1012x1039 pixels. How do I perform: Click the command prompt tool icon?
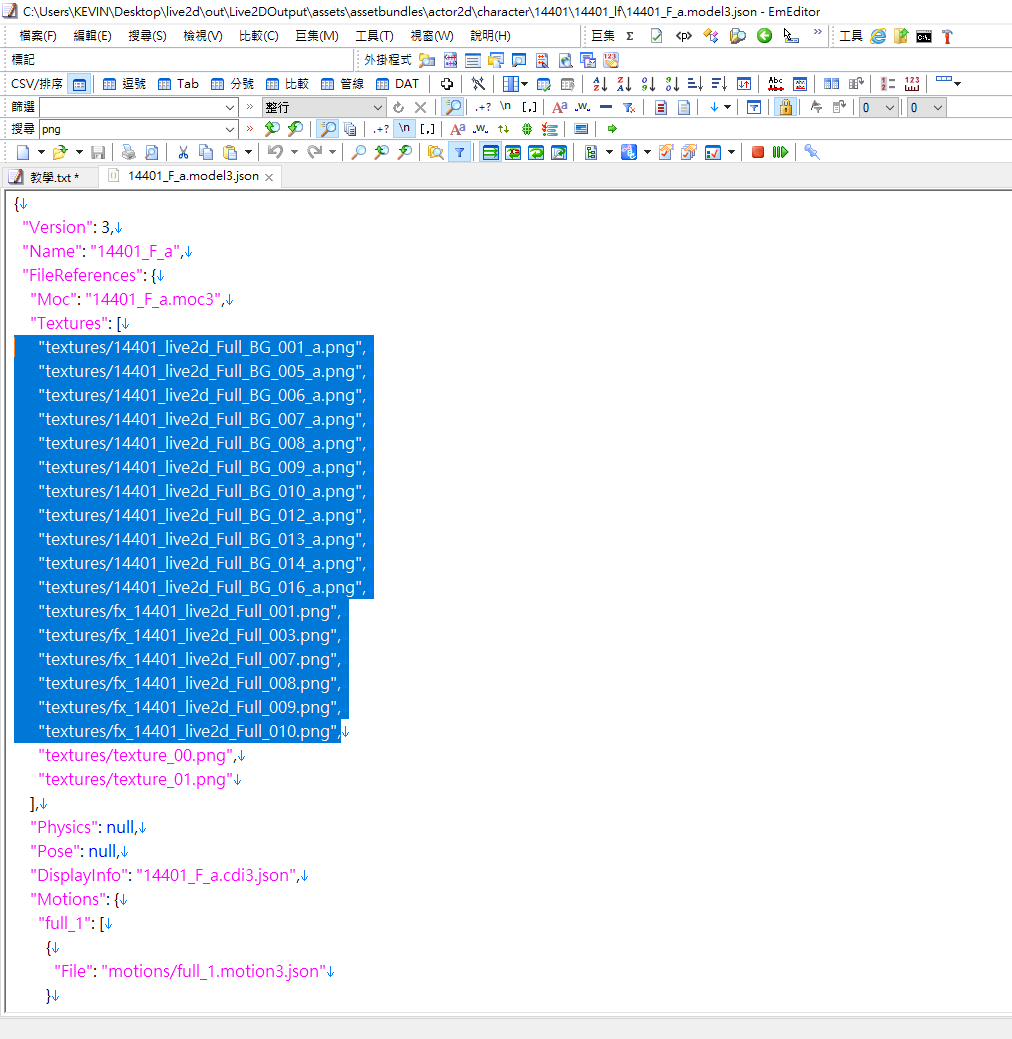coord(924,36)
